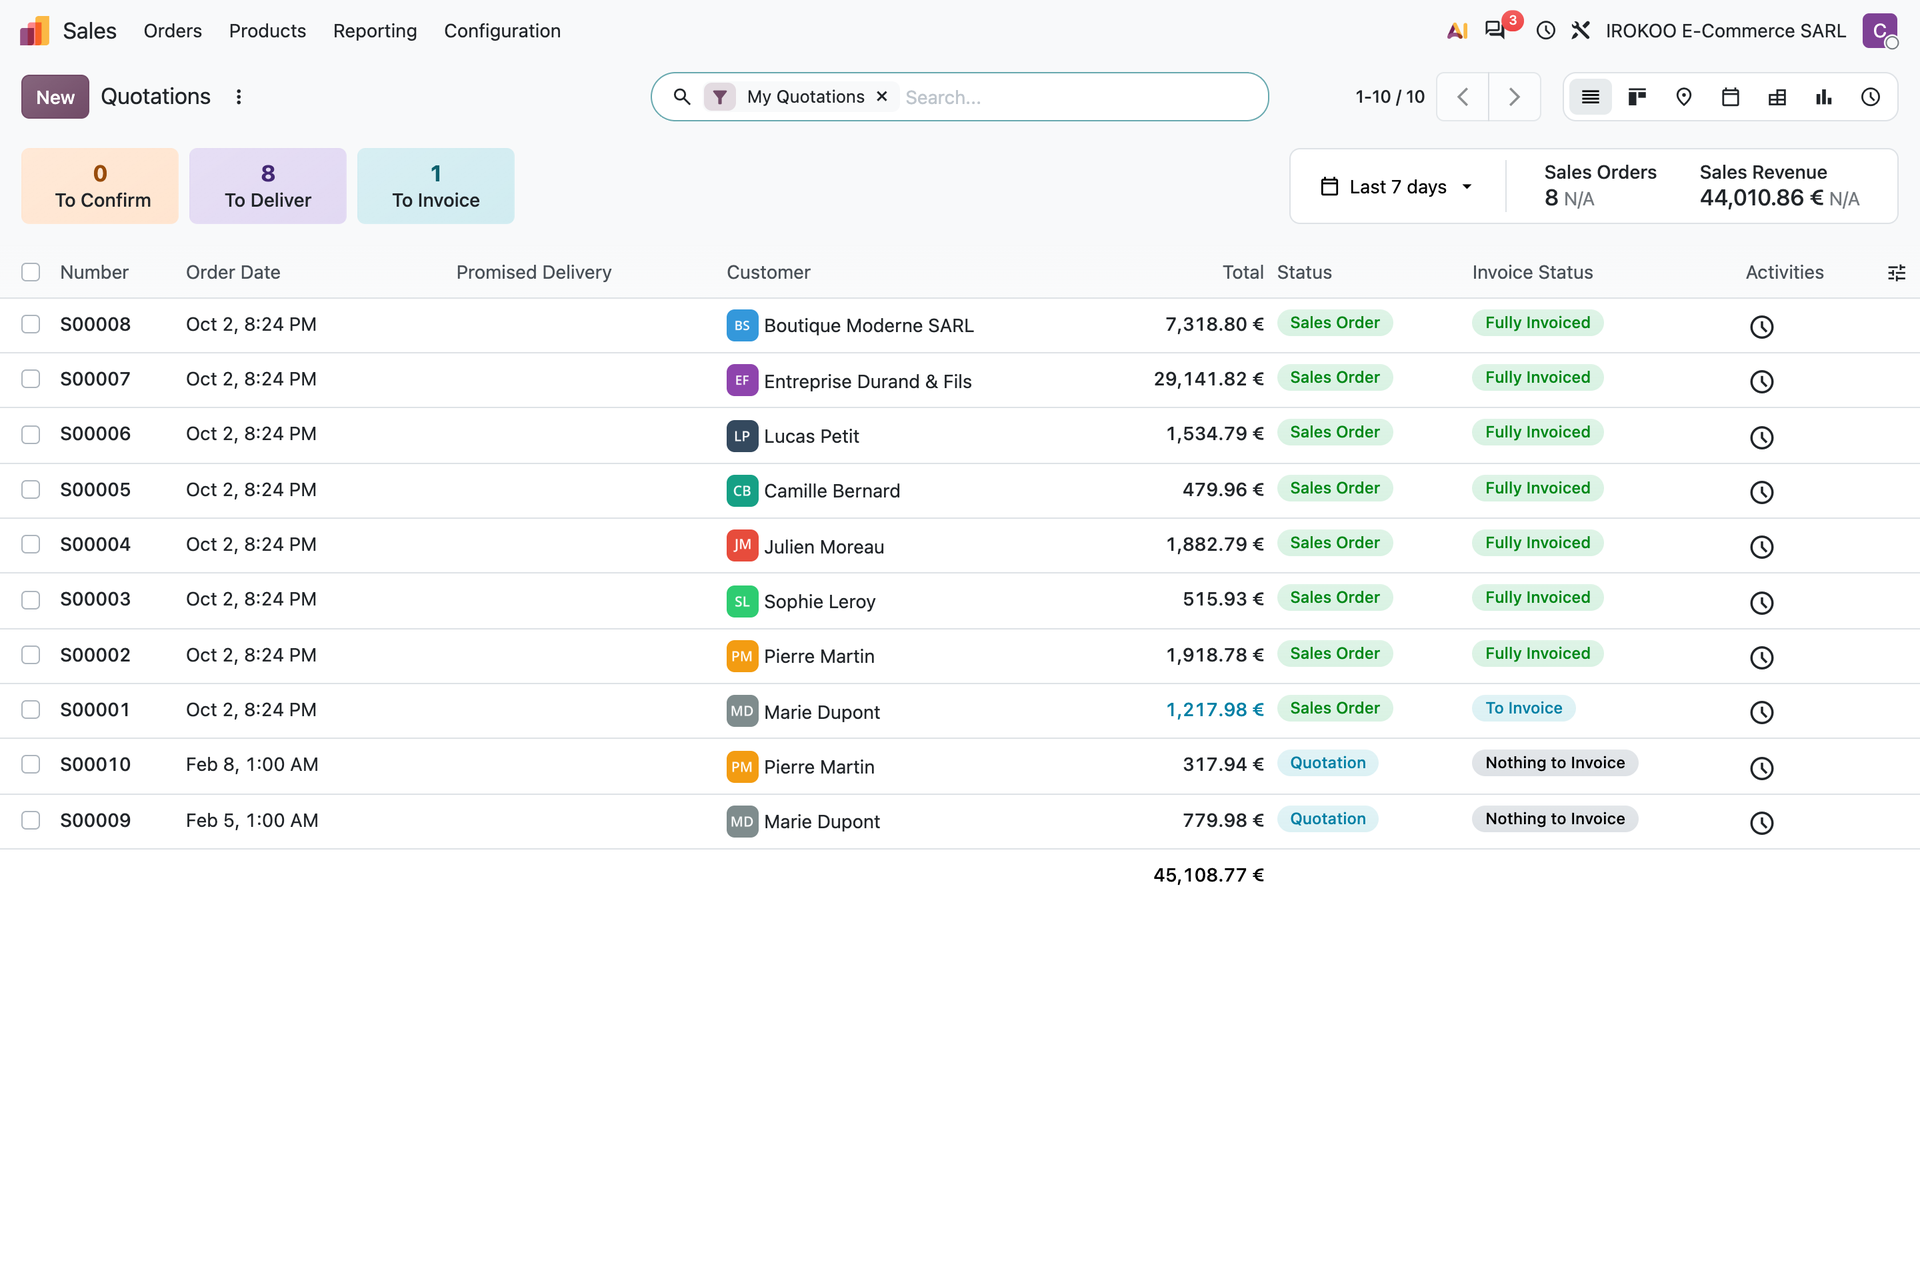
Task: Switch to map view
Action: [x=1684, y=97]
